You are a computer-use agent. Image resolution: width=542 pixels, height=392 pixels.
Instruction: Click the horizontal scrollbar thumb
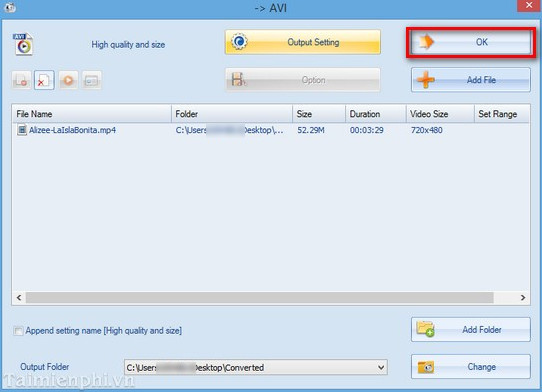coord(260,298)
